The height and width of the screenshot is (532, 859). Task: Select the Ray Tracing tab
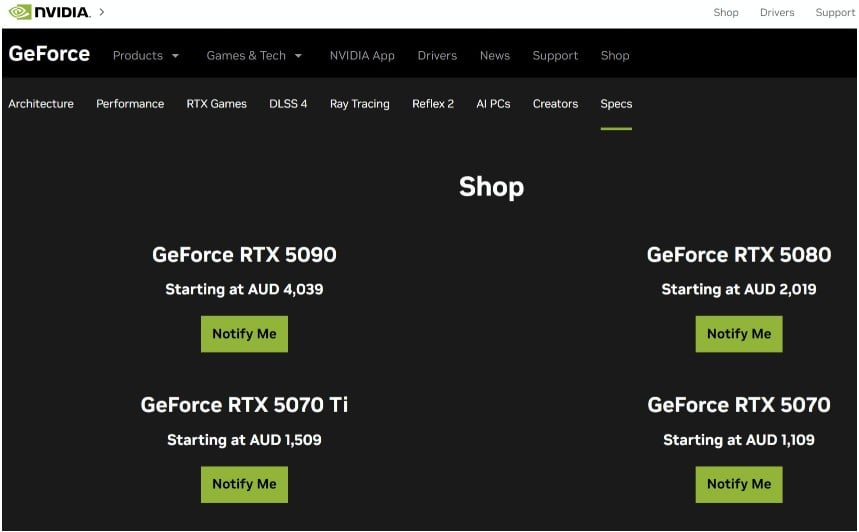pos(359,104)
